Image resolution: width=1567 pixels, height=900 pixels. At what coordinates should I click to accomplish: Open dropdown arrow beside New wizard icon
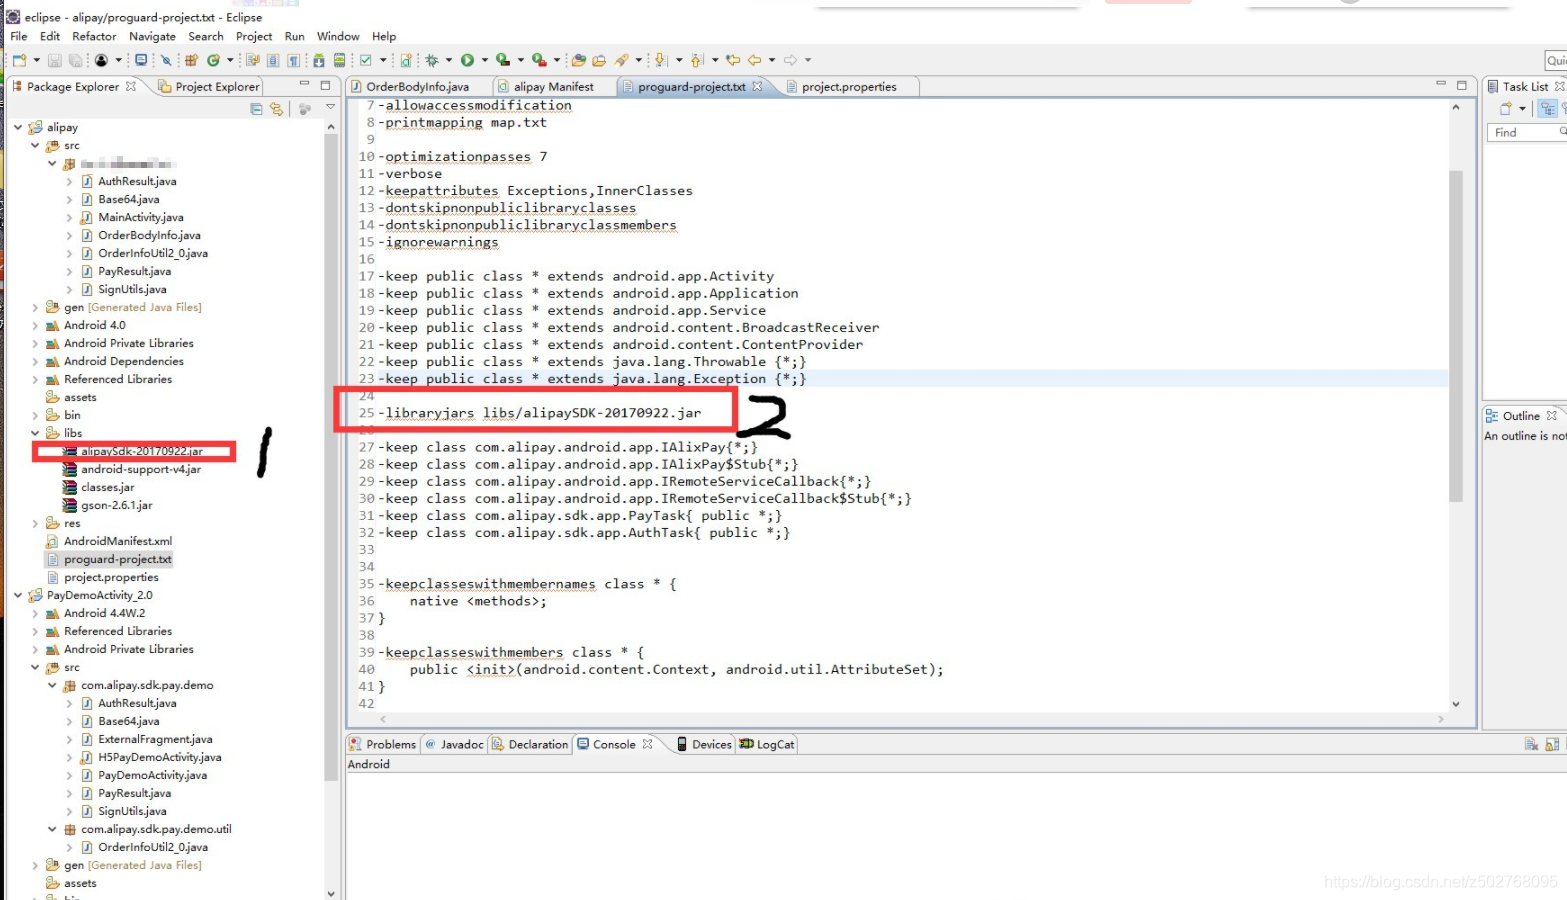tap(36, 60)
